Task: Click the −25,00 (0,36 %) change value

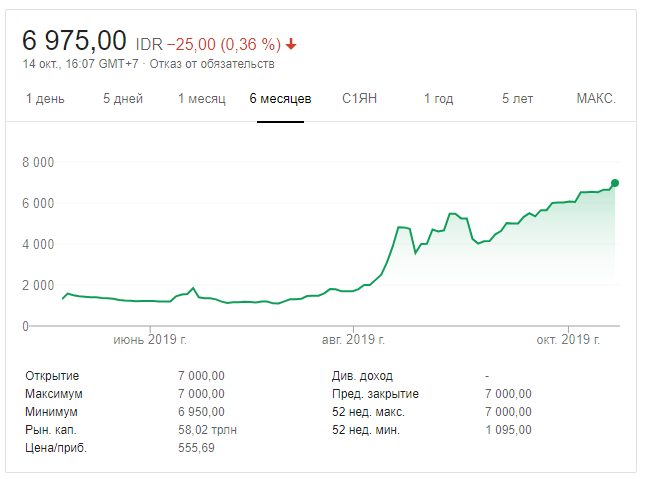Action: pyautogui.click(x=222, y=44)
